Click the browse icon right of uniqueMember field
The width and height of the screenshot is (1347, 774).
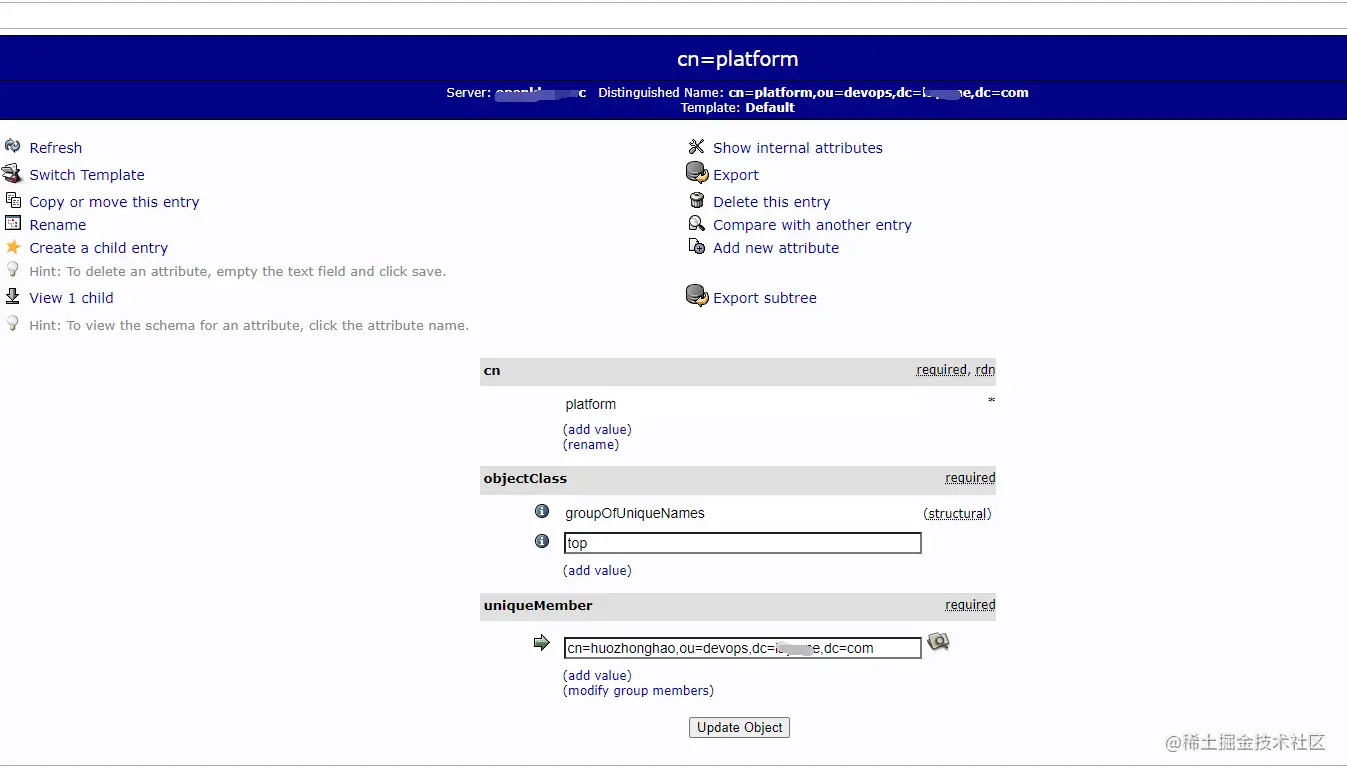pyautogui.click(x=938, y=641)
